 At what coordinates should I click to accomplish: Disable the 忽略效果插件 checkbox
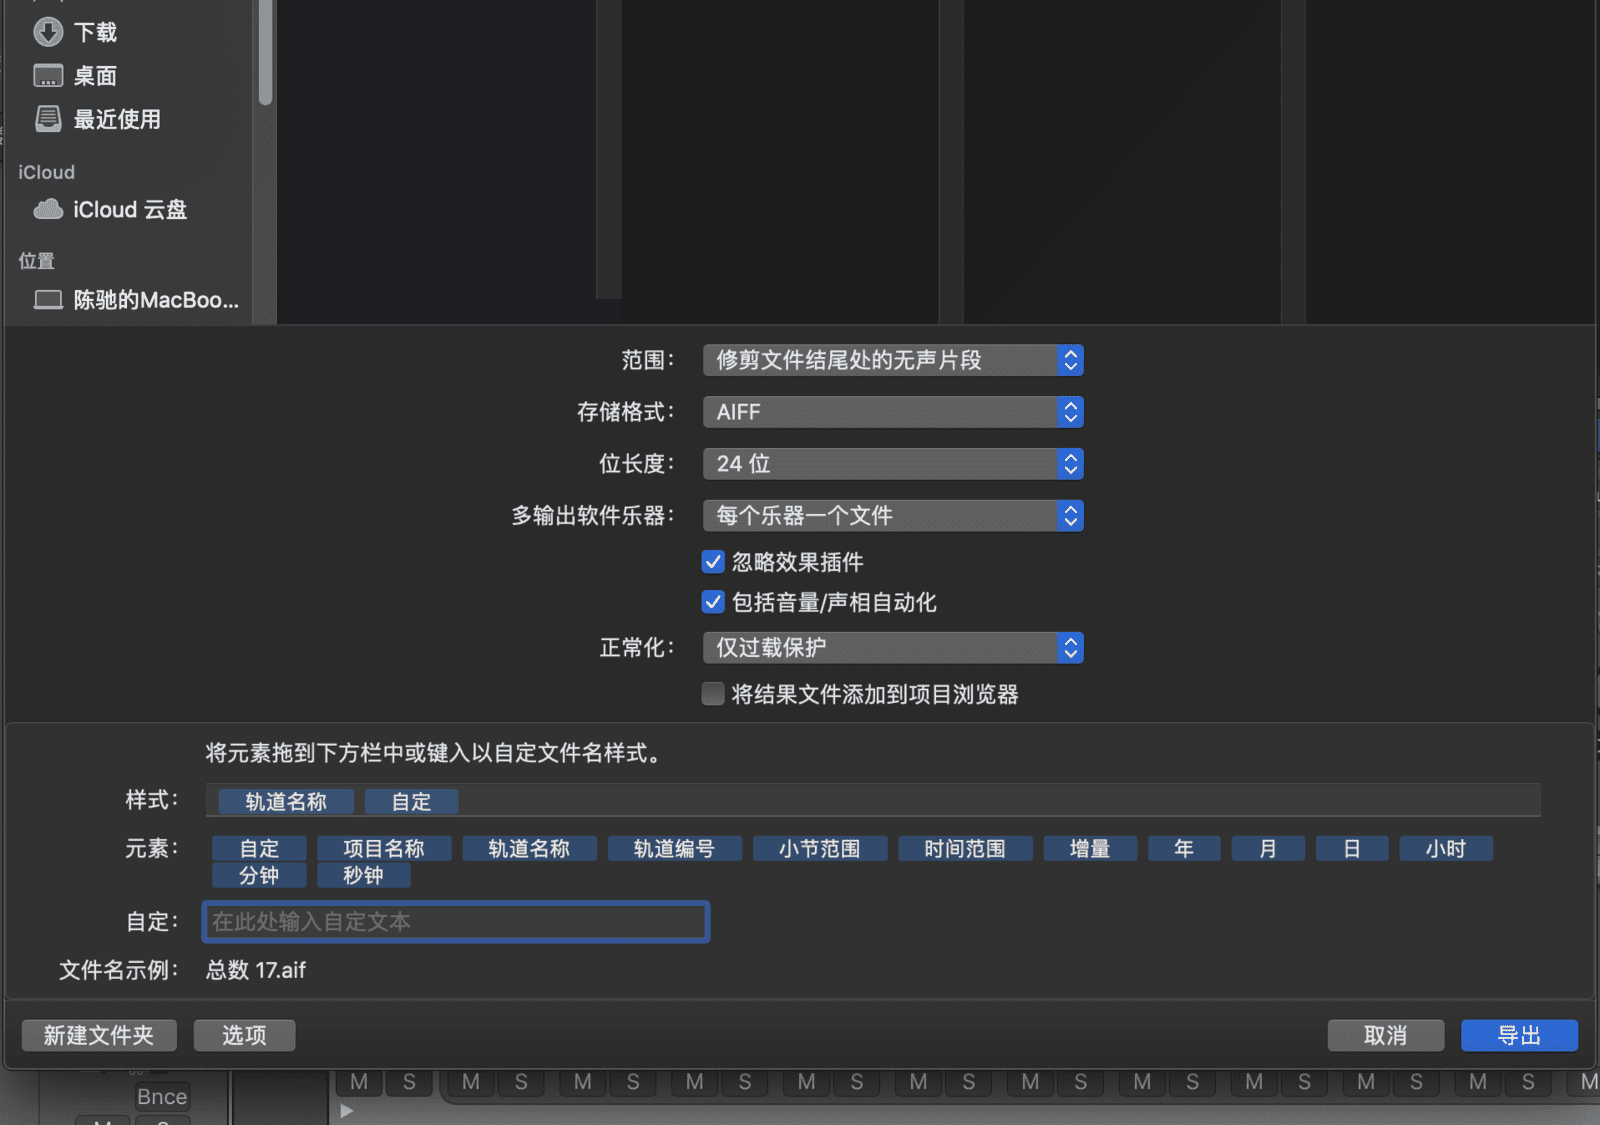[x=713, y=562]
